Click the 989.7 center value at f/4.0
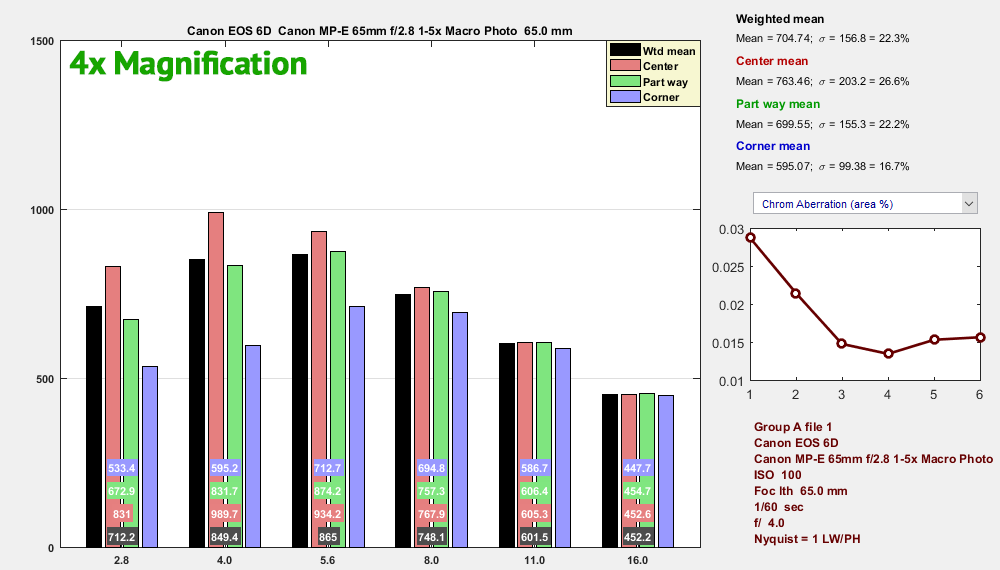The width and height of the screenshot is (1000, 570). 224,514
